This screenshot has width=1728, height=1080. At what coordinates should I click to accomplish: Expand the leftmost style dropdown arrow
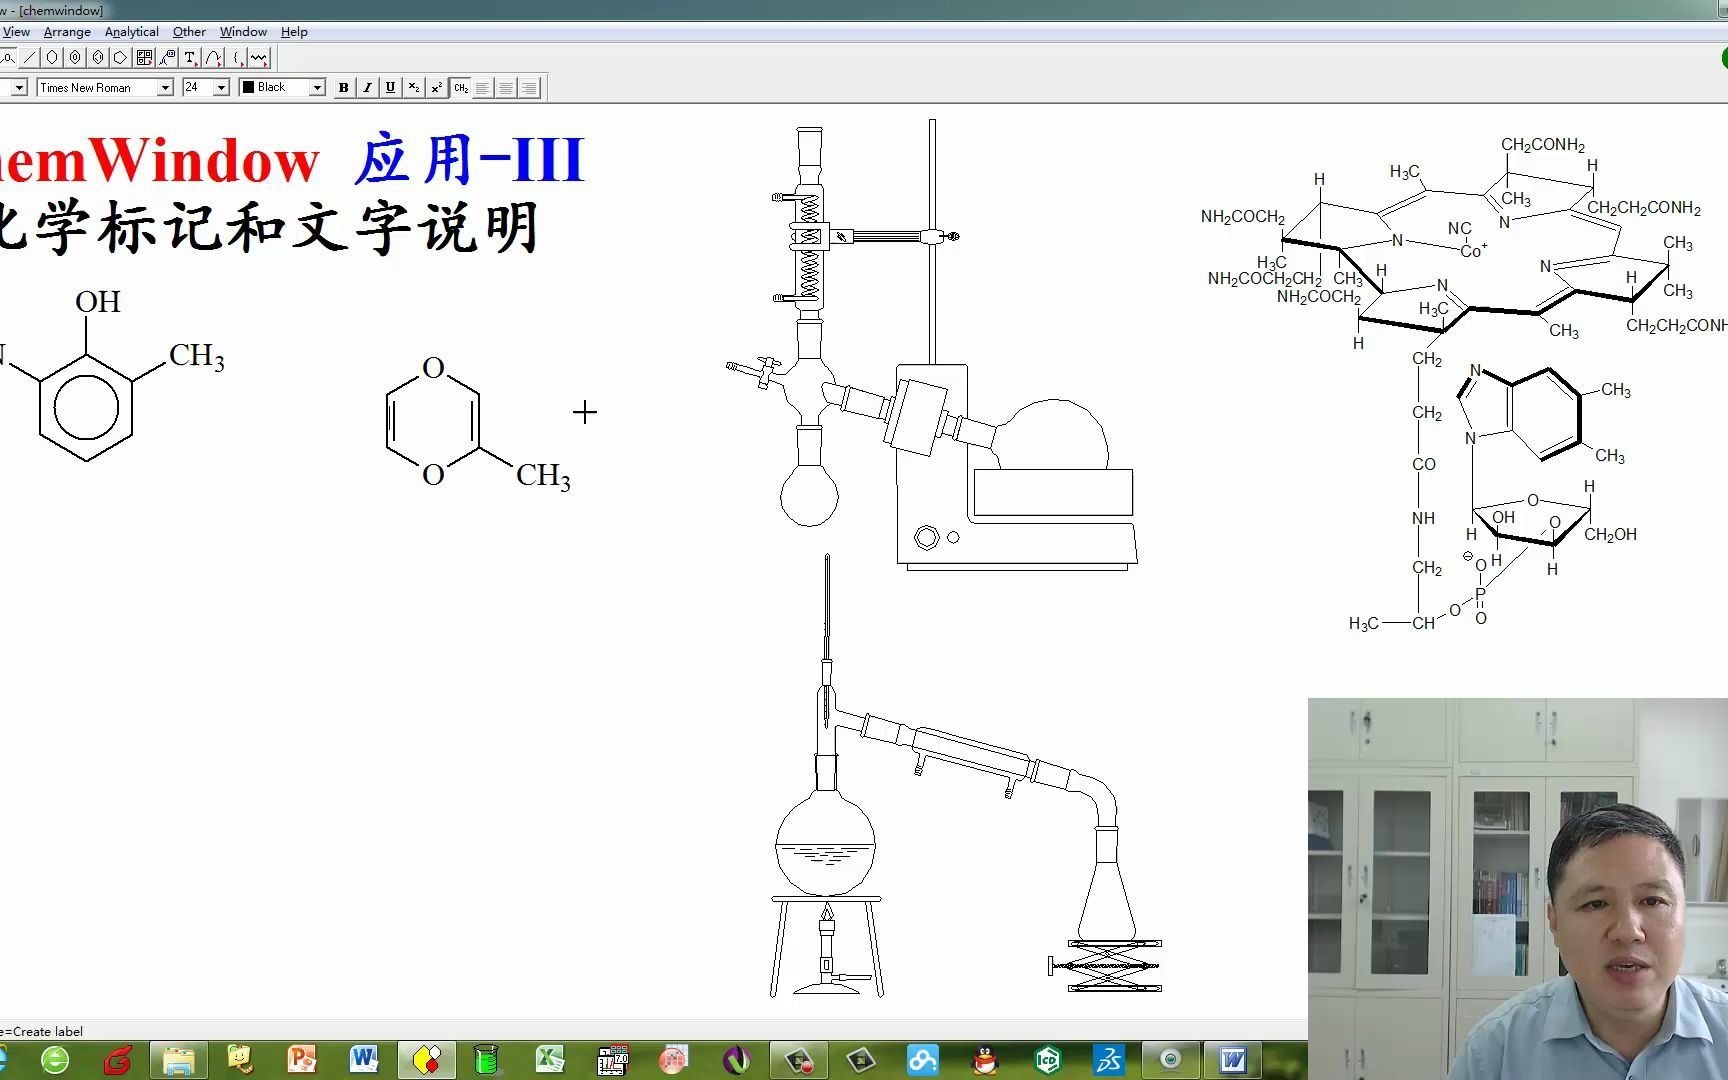tap(19, 88)
